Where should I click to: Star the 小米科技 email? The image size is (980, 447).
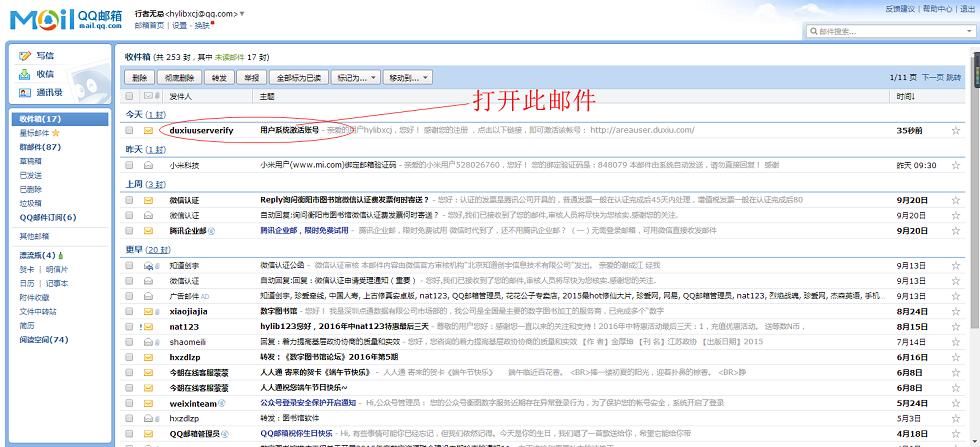955,166
